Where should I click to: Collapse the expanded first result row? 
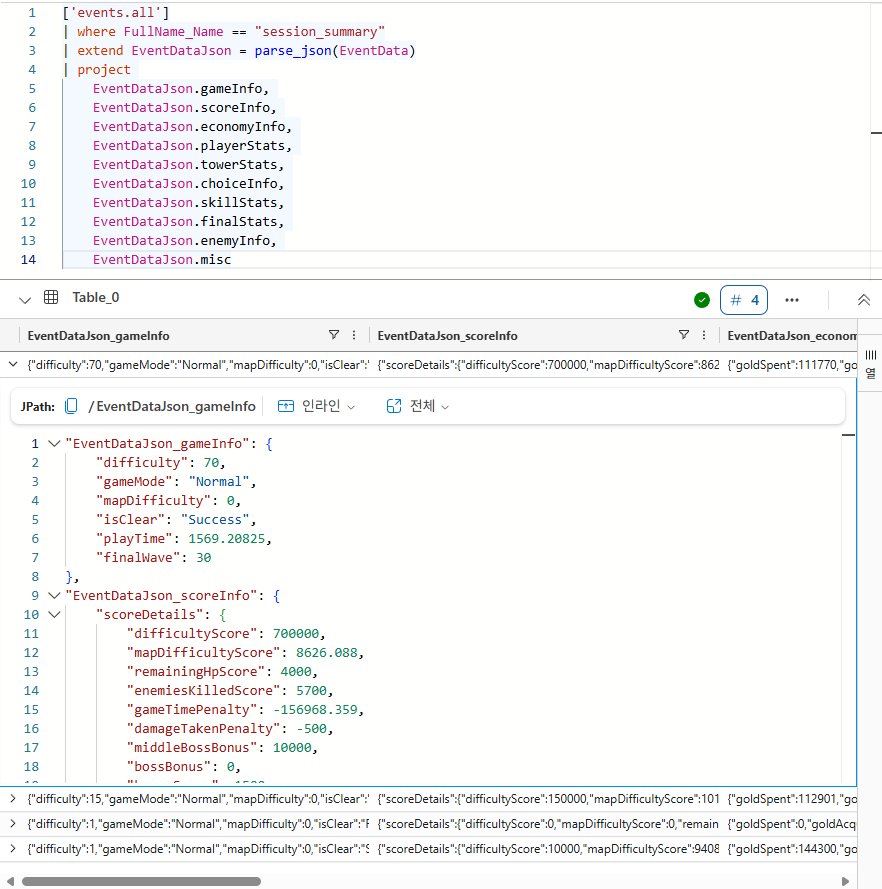12,365
